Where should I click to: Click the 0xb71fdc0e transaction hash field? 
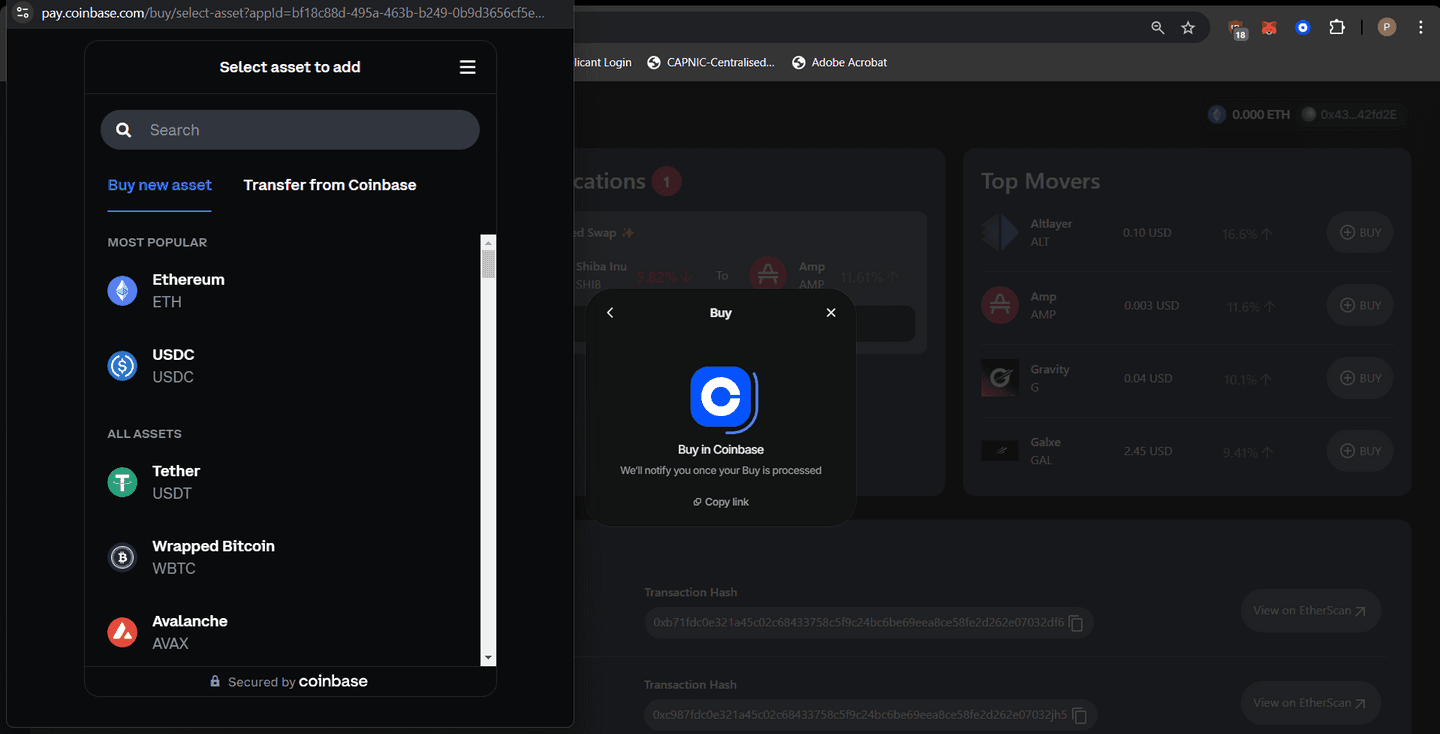click(x=869, y=623)
